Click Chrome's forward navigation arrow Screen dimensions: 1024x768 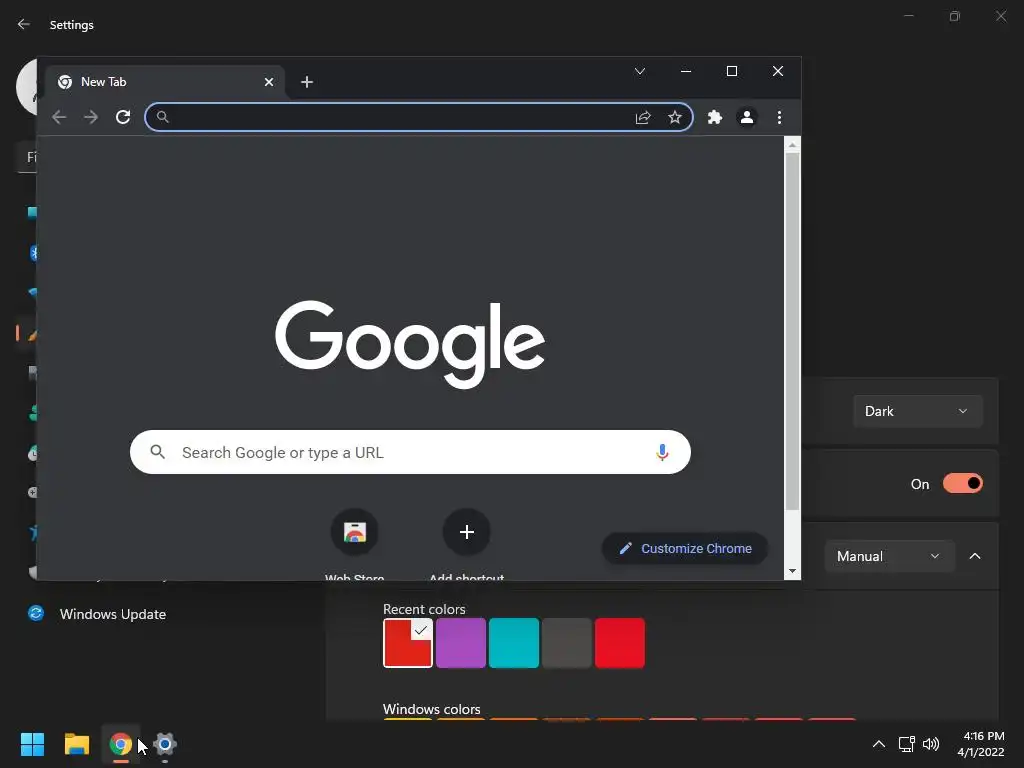tap(91, 117)
